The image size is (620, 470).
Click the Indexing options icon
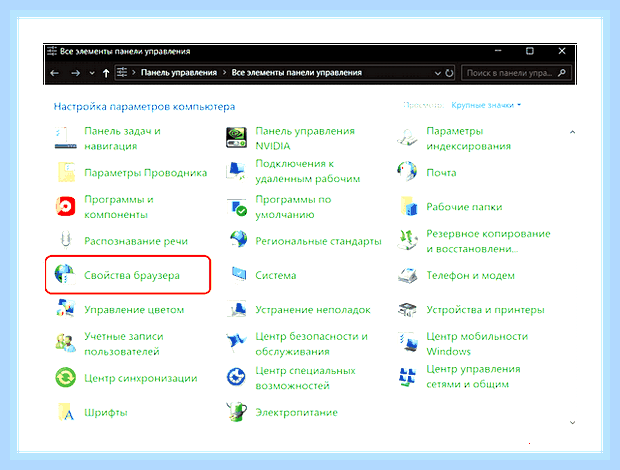point(407,138)
